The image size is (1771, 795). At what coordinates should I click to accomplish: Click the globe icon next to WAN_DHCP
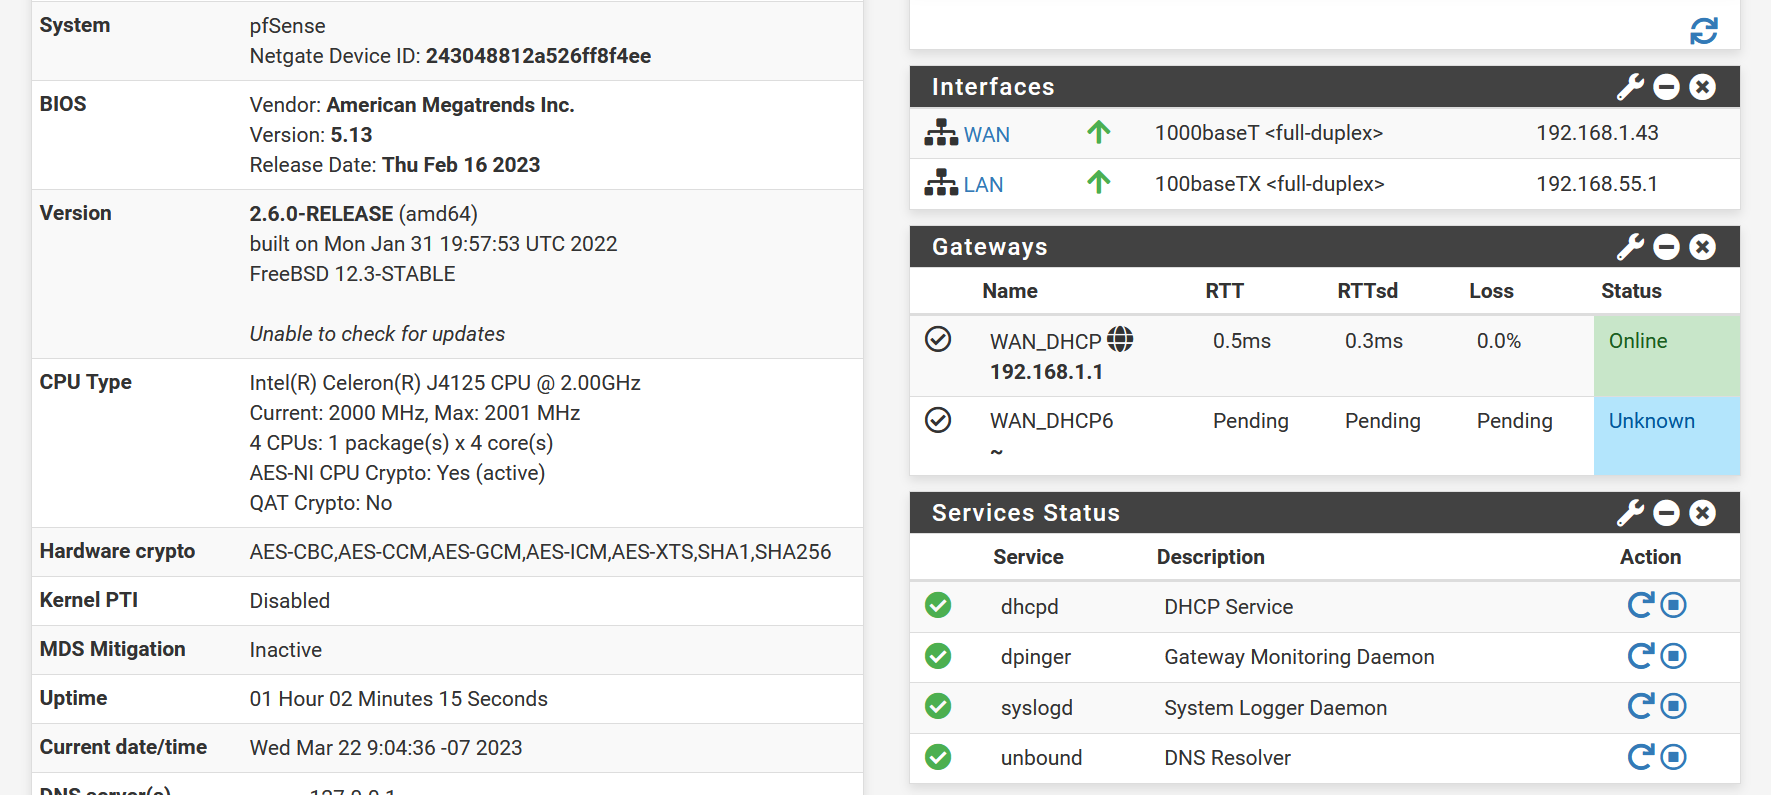1120,340
